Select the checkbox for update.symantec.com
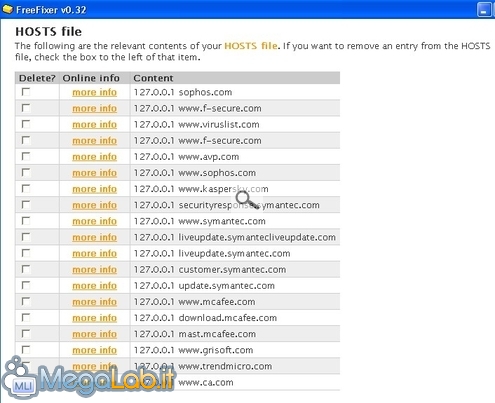The height and width of the screenshot is (403, 495). (26, 285)
